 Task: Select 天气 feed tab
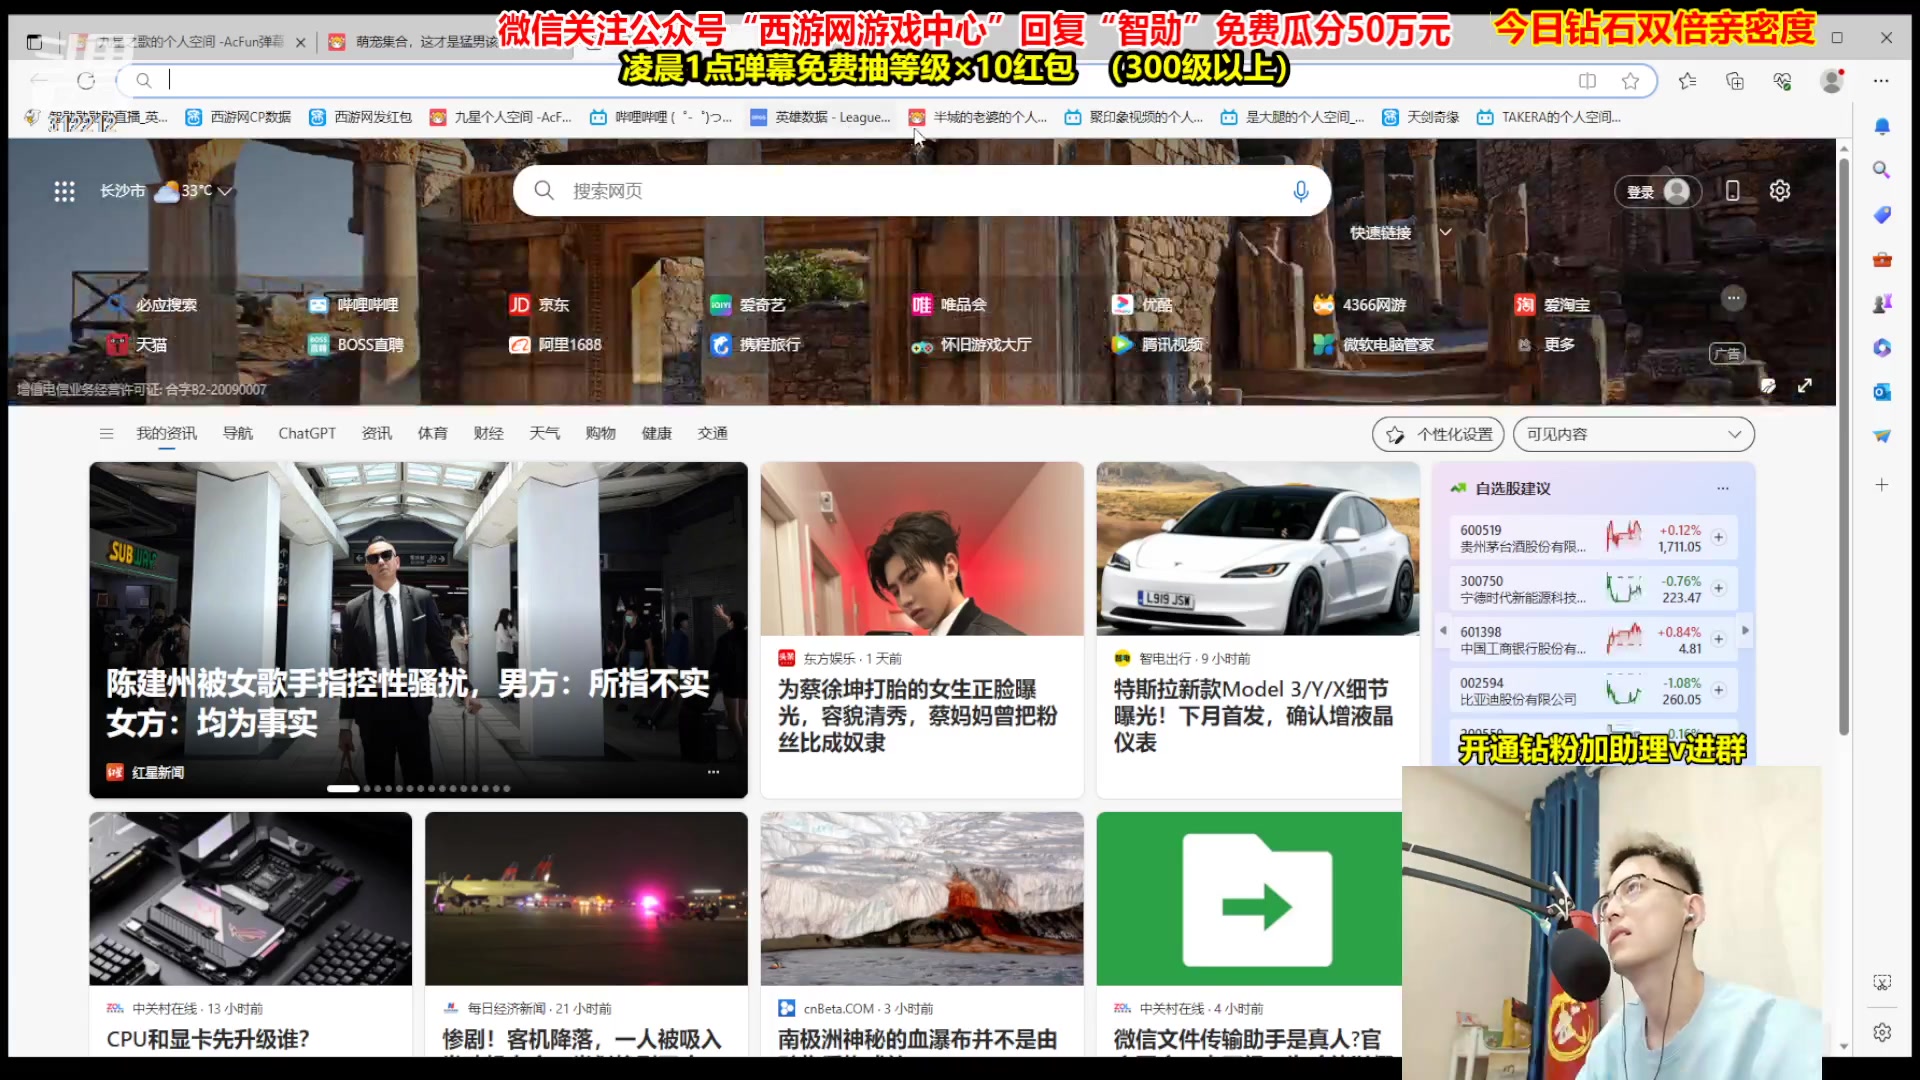click(x=544, y=434)
